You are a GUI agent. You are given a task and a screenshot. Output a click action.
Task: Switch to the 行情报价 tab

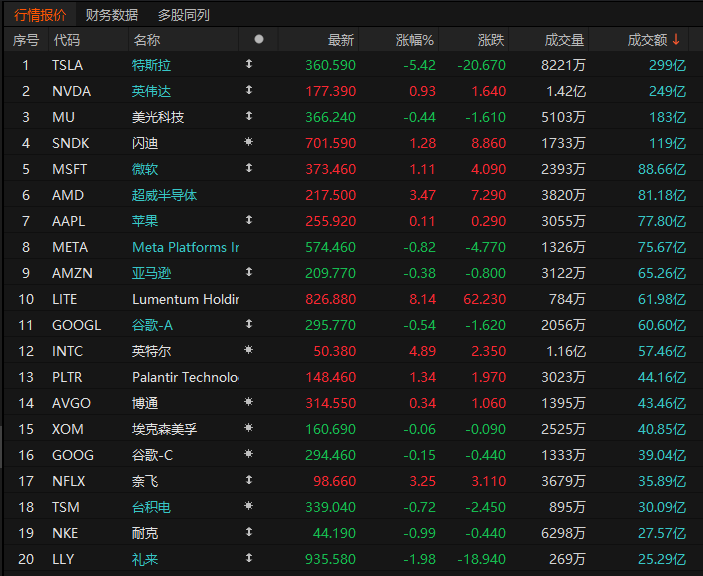pos(40,15)
